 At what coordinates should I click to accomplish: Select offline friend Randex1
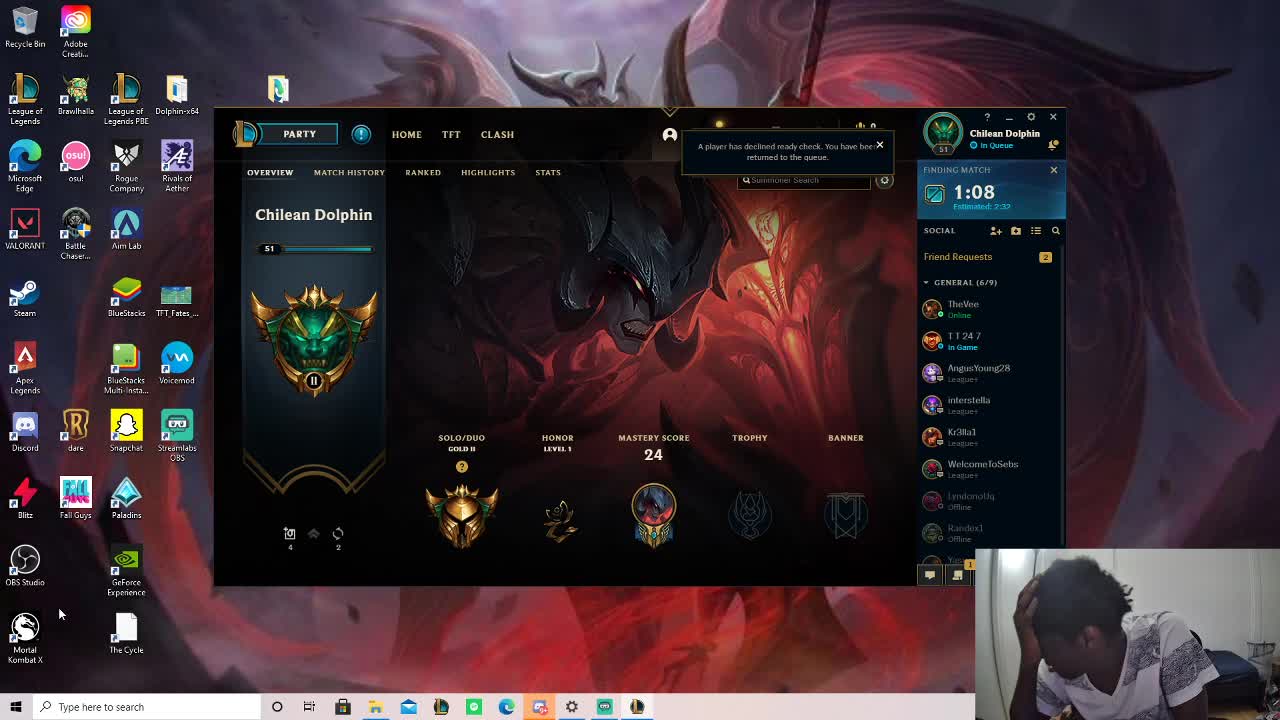(988, 532)
